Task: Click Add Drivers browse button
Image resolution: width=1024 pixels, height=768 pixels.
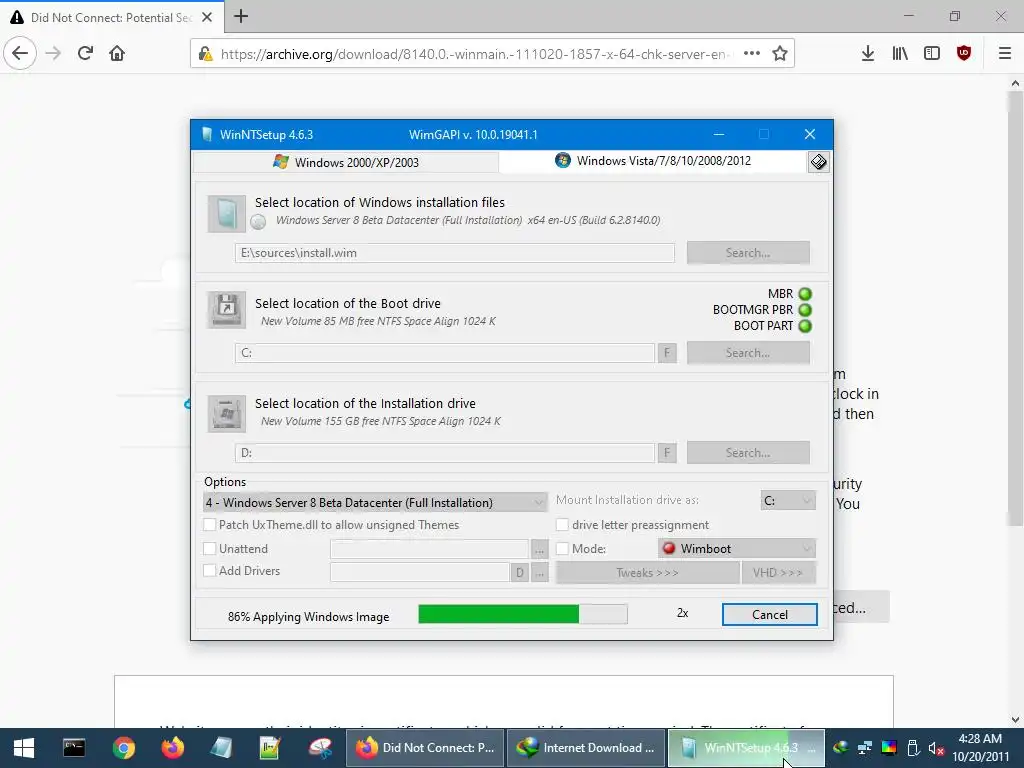Action: pos(539,573)
